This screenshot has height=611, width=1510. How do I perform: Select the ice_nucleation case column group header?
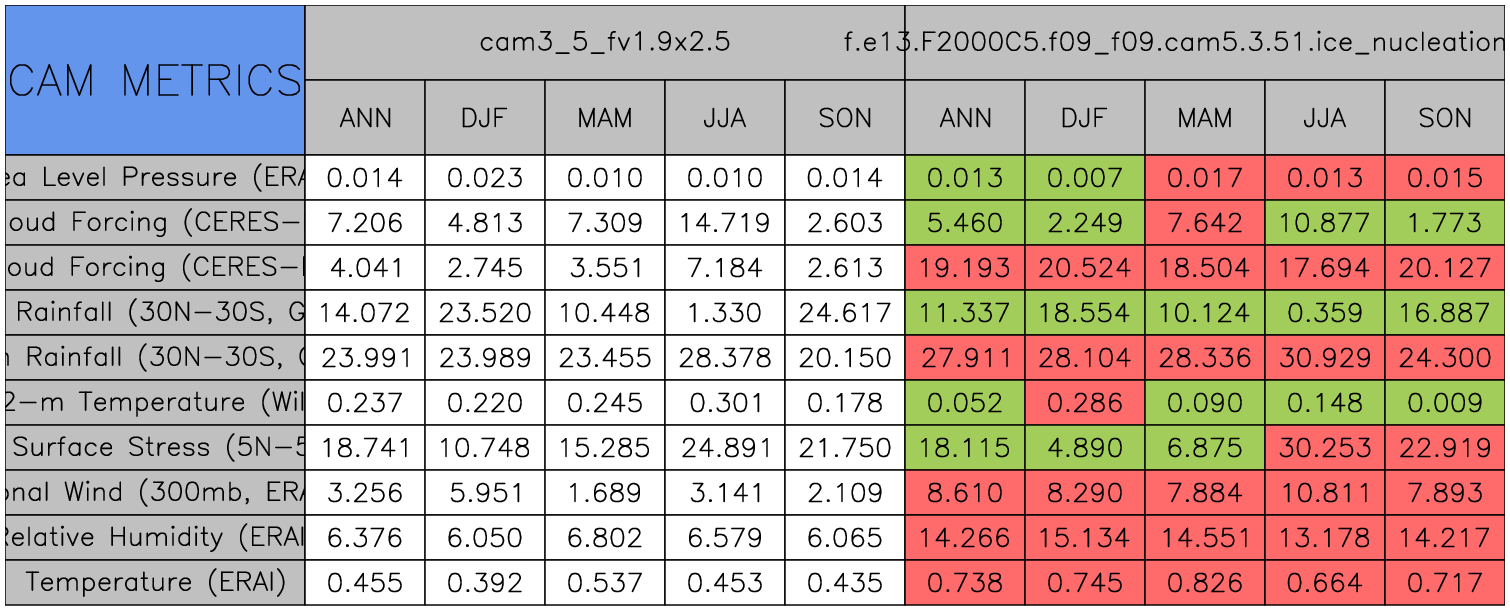click(x=1204, y=42)
